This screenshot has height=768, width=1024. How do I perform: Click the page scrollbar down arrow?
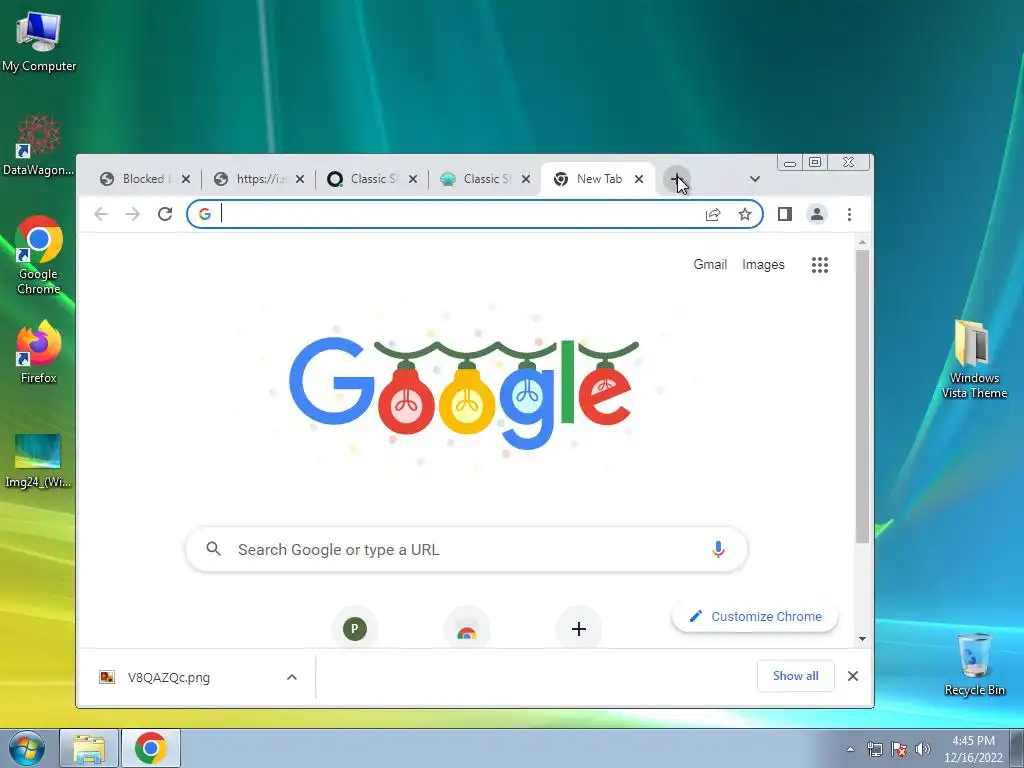point(862,639)
